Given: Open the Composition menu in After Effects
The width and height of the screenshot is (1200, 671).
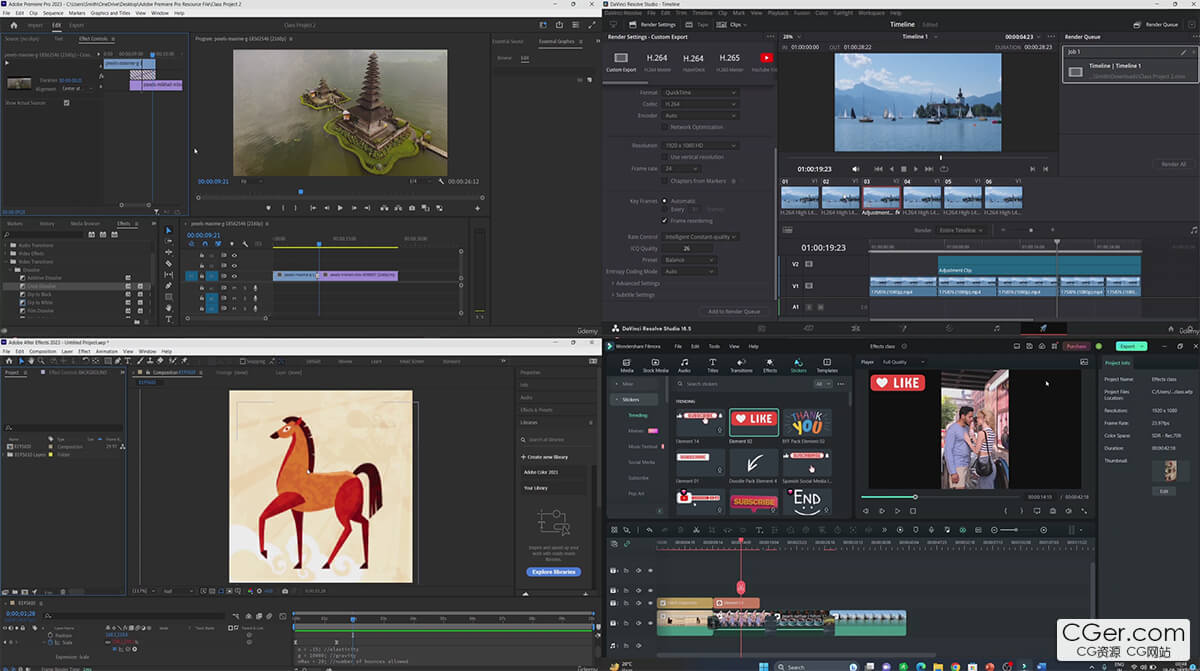Looking at the screenshot, I should (x=43, y=351).
